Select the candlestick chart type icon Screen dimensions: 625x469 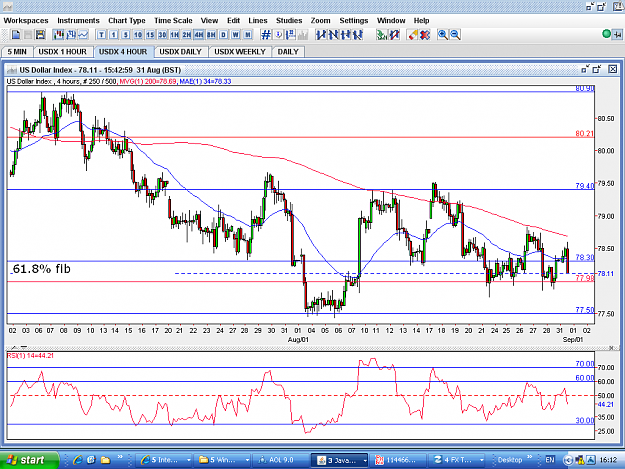point(59,35)
